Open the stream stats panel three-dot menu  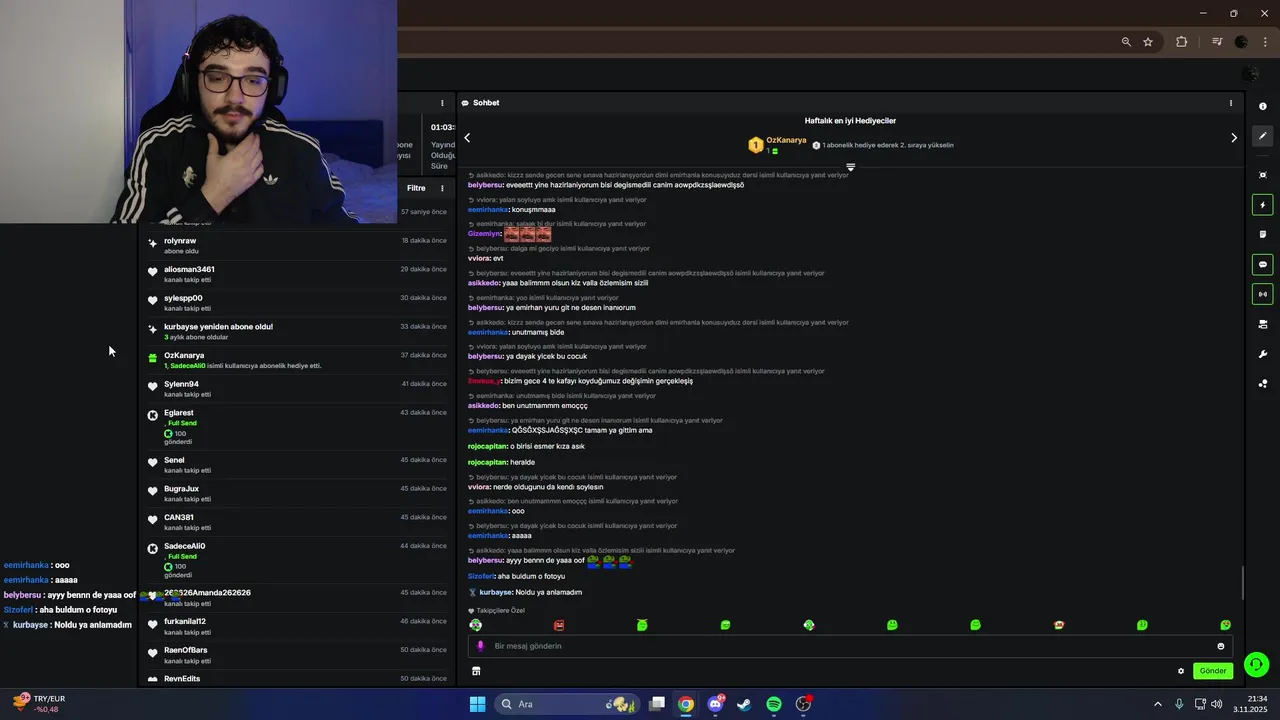click(x=442, y=103)
